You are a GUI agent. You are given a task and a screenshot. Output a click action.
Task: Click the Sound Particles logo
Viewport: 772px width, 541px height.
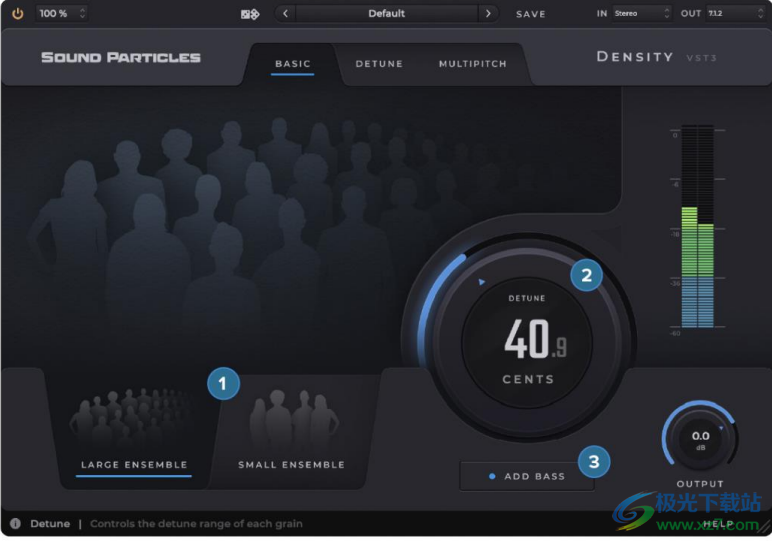pos(120,57)
